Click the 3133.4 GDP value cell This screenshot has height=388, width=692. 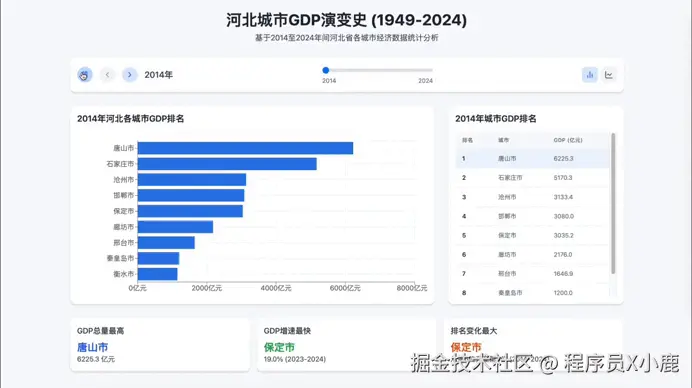click(x=563, y=197)
